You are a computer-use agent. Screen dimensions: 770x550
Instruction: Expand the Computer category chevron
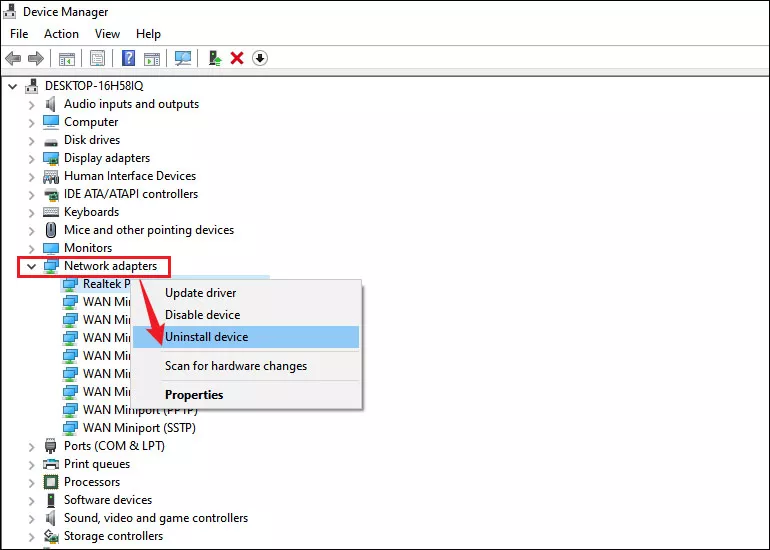tap(32, 123)
